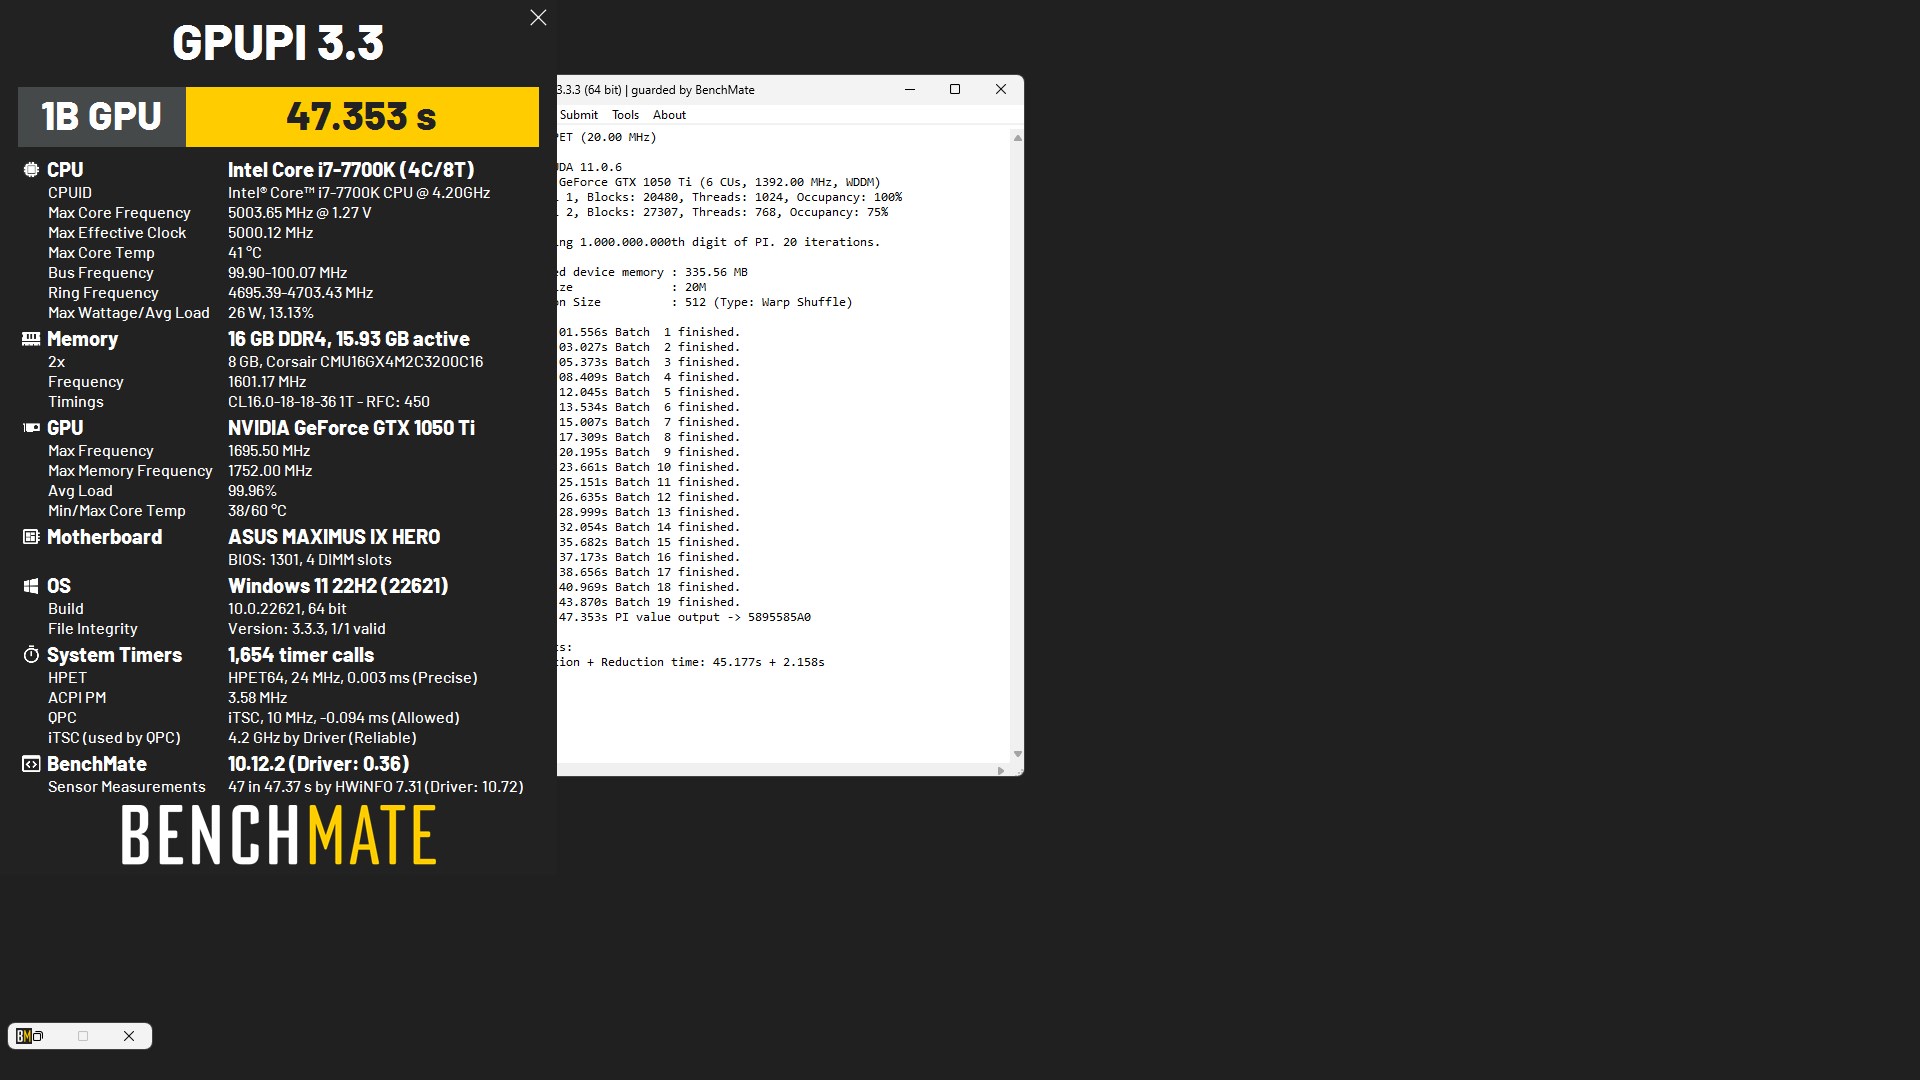Click the Reduction time 45.177s + 2.158s line

(691, 663)
